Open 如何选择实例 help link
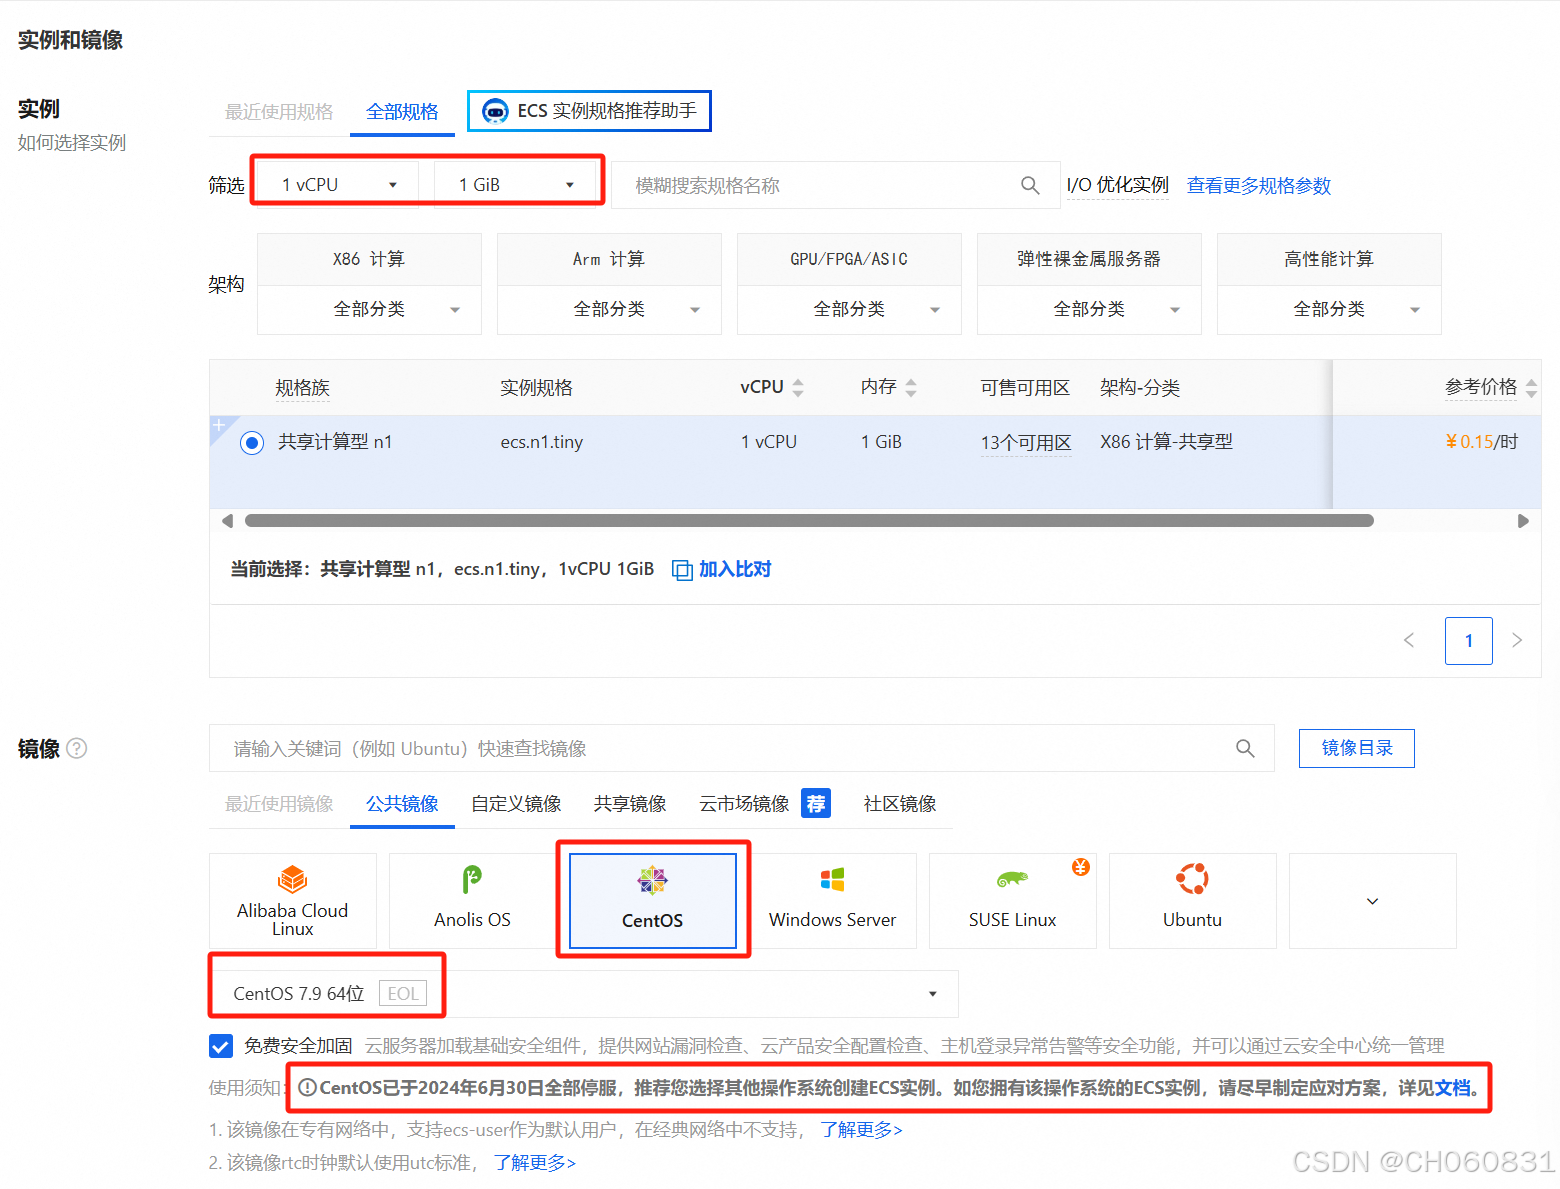The height and width of the screenshot is (1189, 1560). [72, 143]
